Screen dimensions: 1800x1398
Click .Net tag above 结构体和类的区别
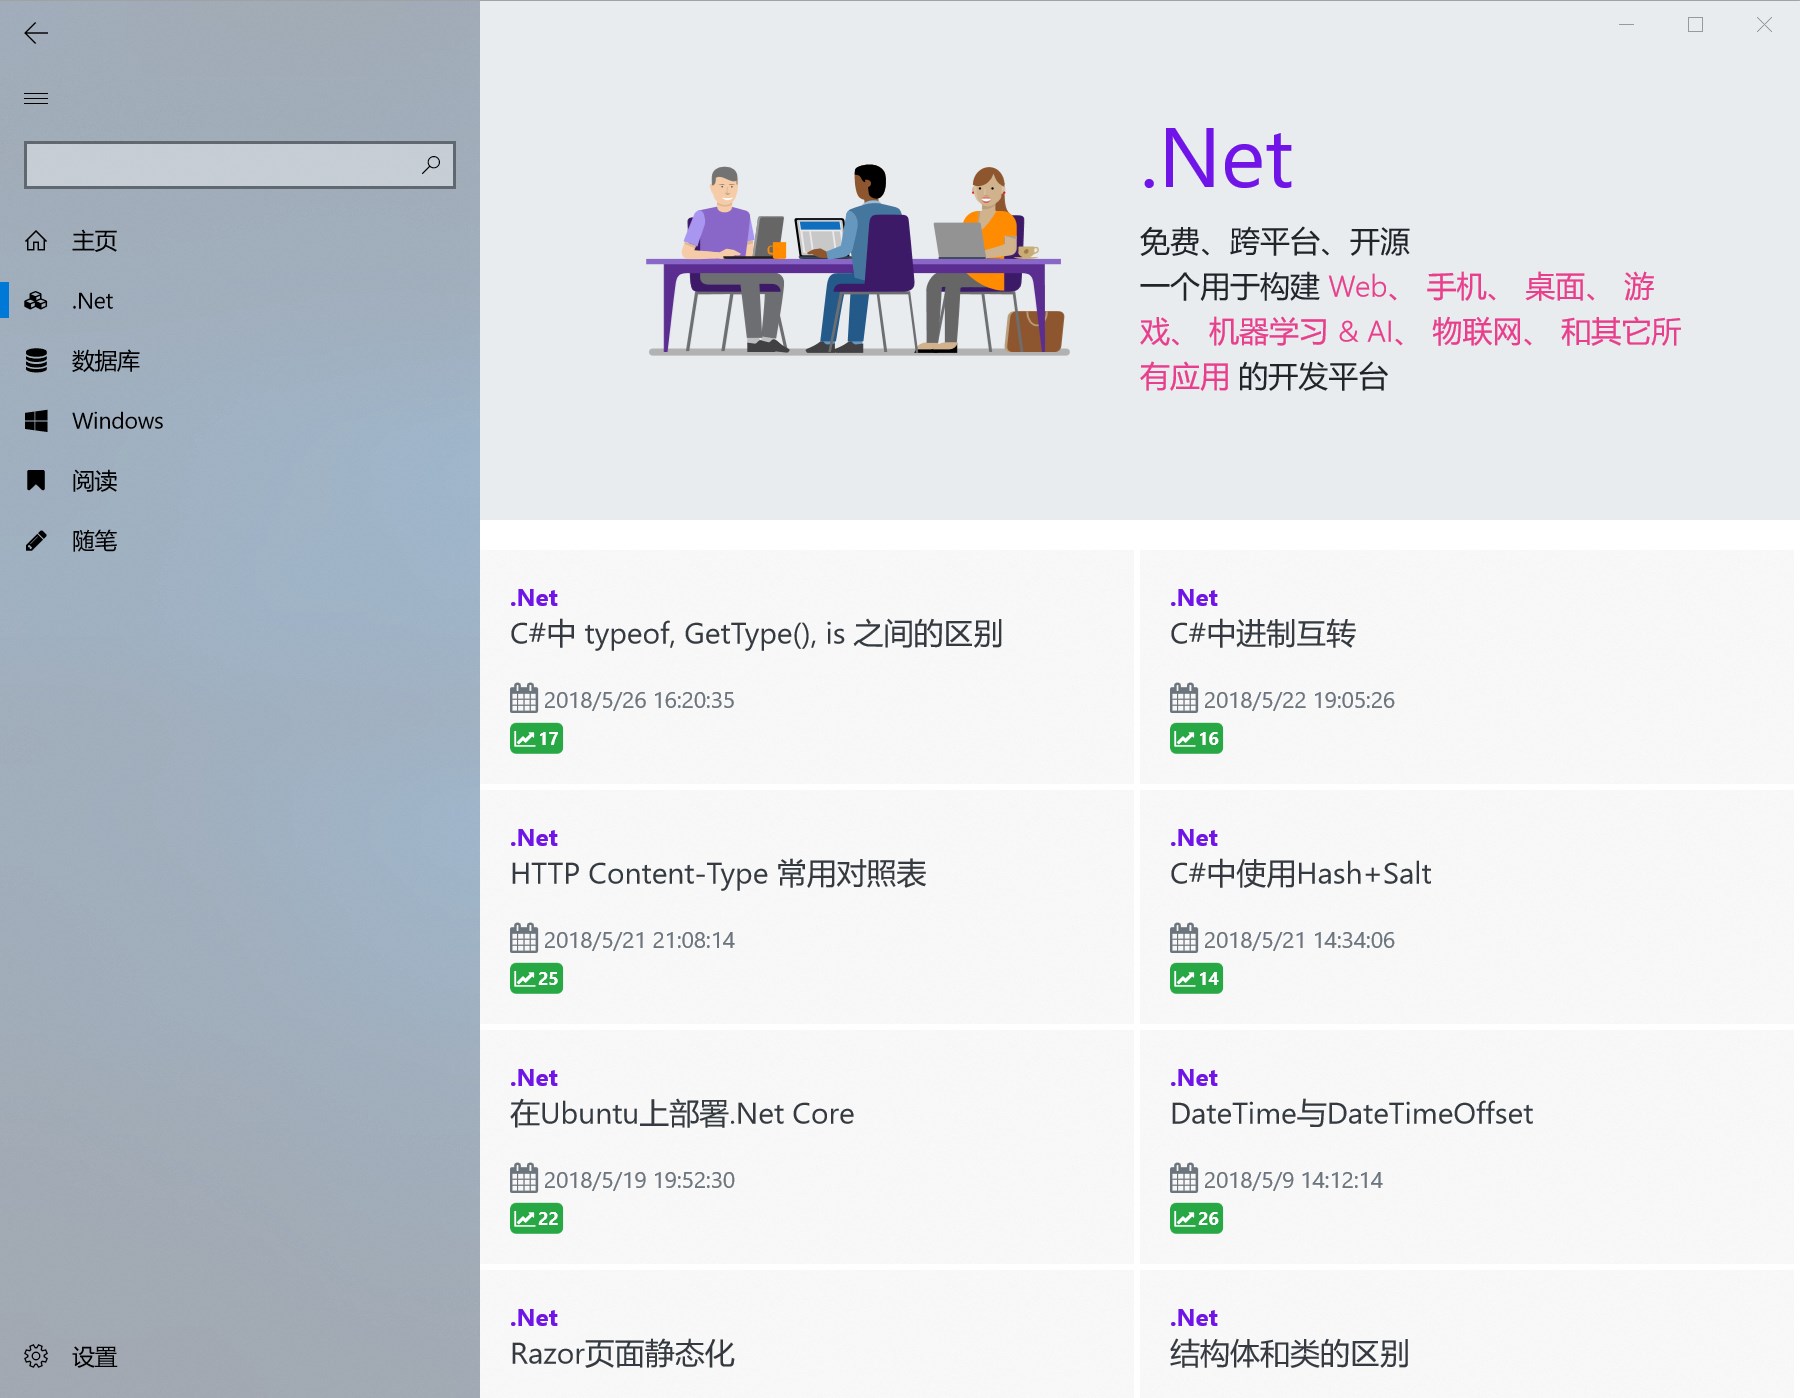point(1194,1318)
